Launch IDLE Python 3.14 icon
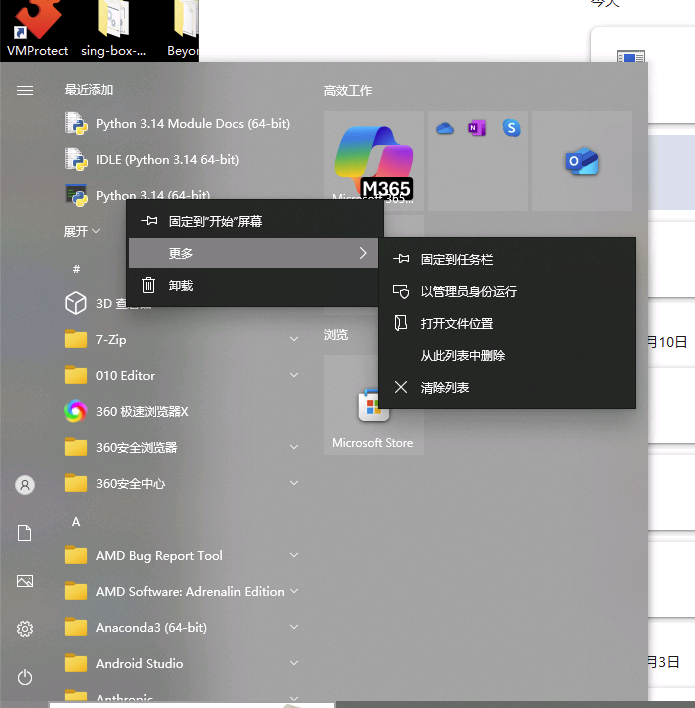The image size is (695, 708). (76, 159)
